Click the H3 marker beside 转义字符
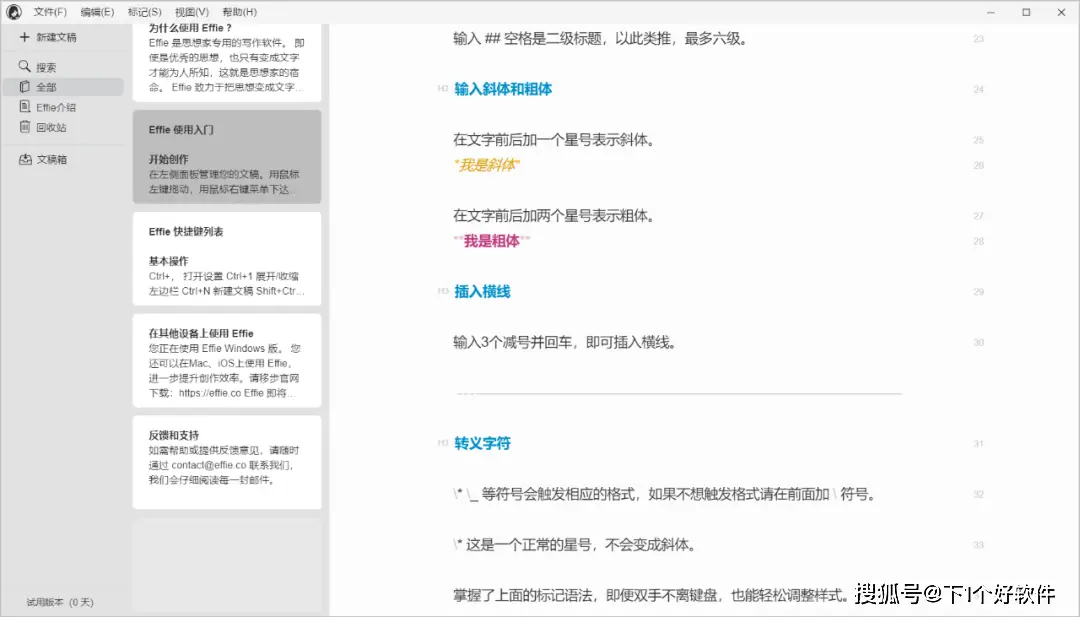The width and height of the screenshot is (1080, 617). coord(442,443)
